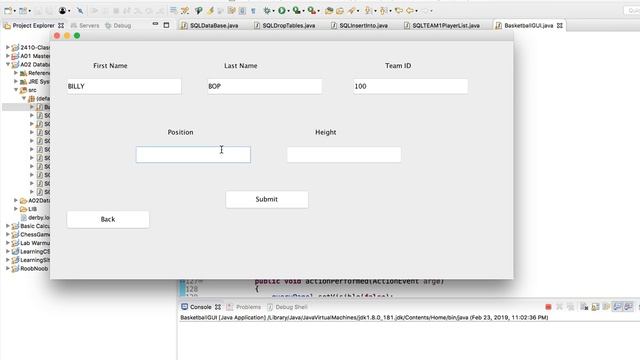Click the Open Task icon in the toolbar
This screenshot has width=640, height=360.
coord(340,11)
